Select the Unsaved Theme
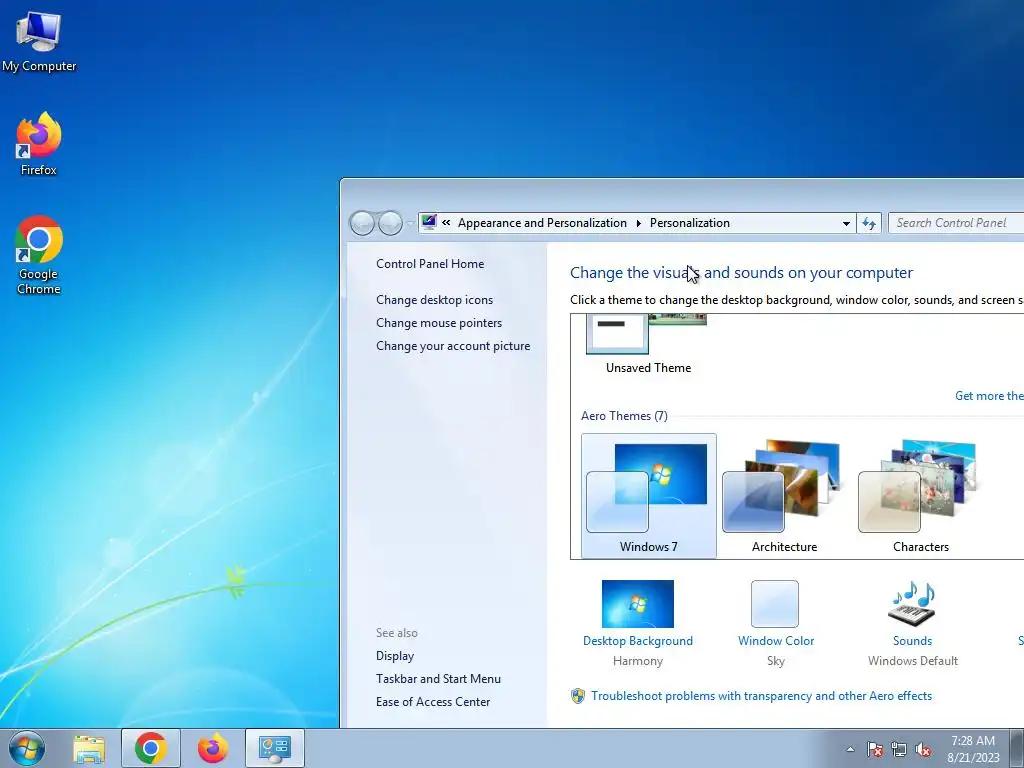Image resolution: width=1024 pixels, height=768 pixels. pyautogui.click(x=648, y=345)
